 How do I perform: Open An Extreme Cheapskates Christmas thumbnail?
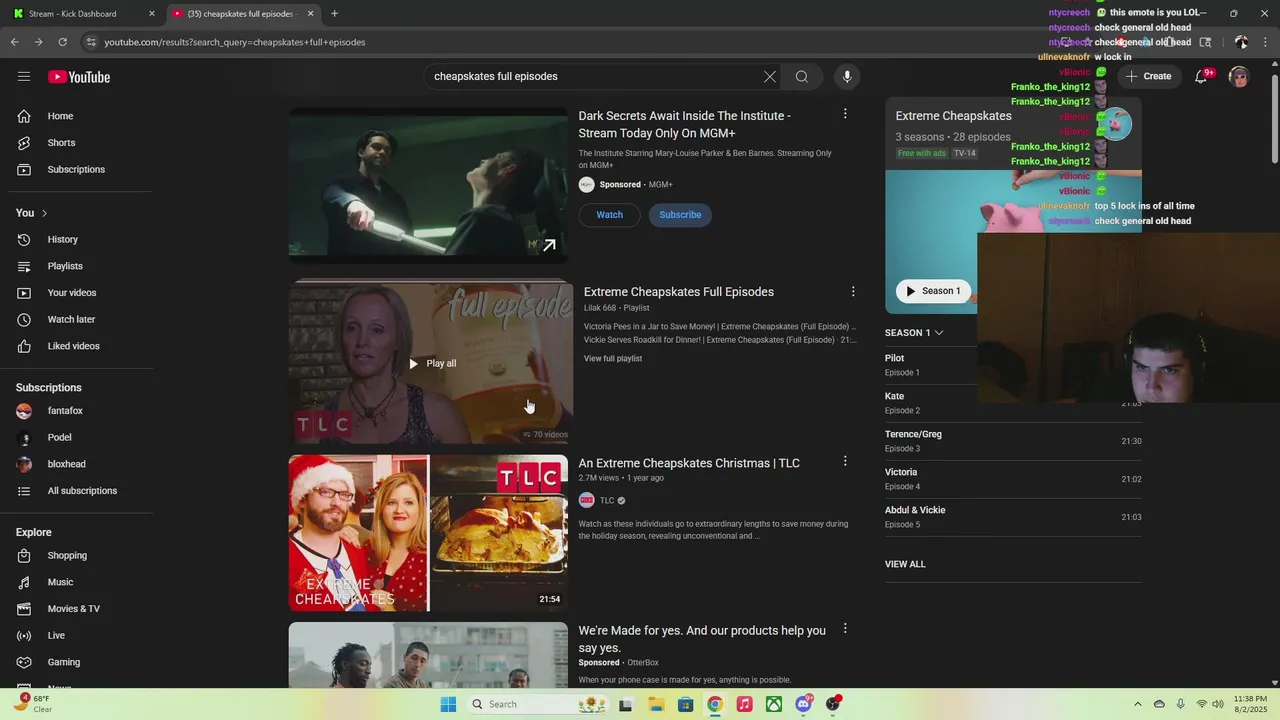coord(428,533)
